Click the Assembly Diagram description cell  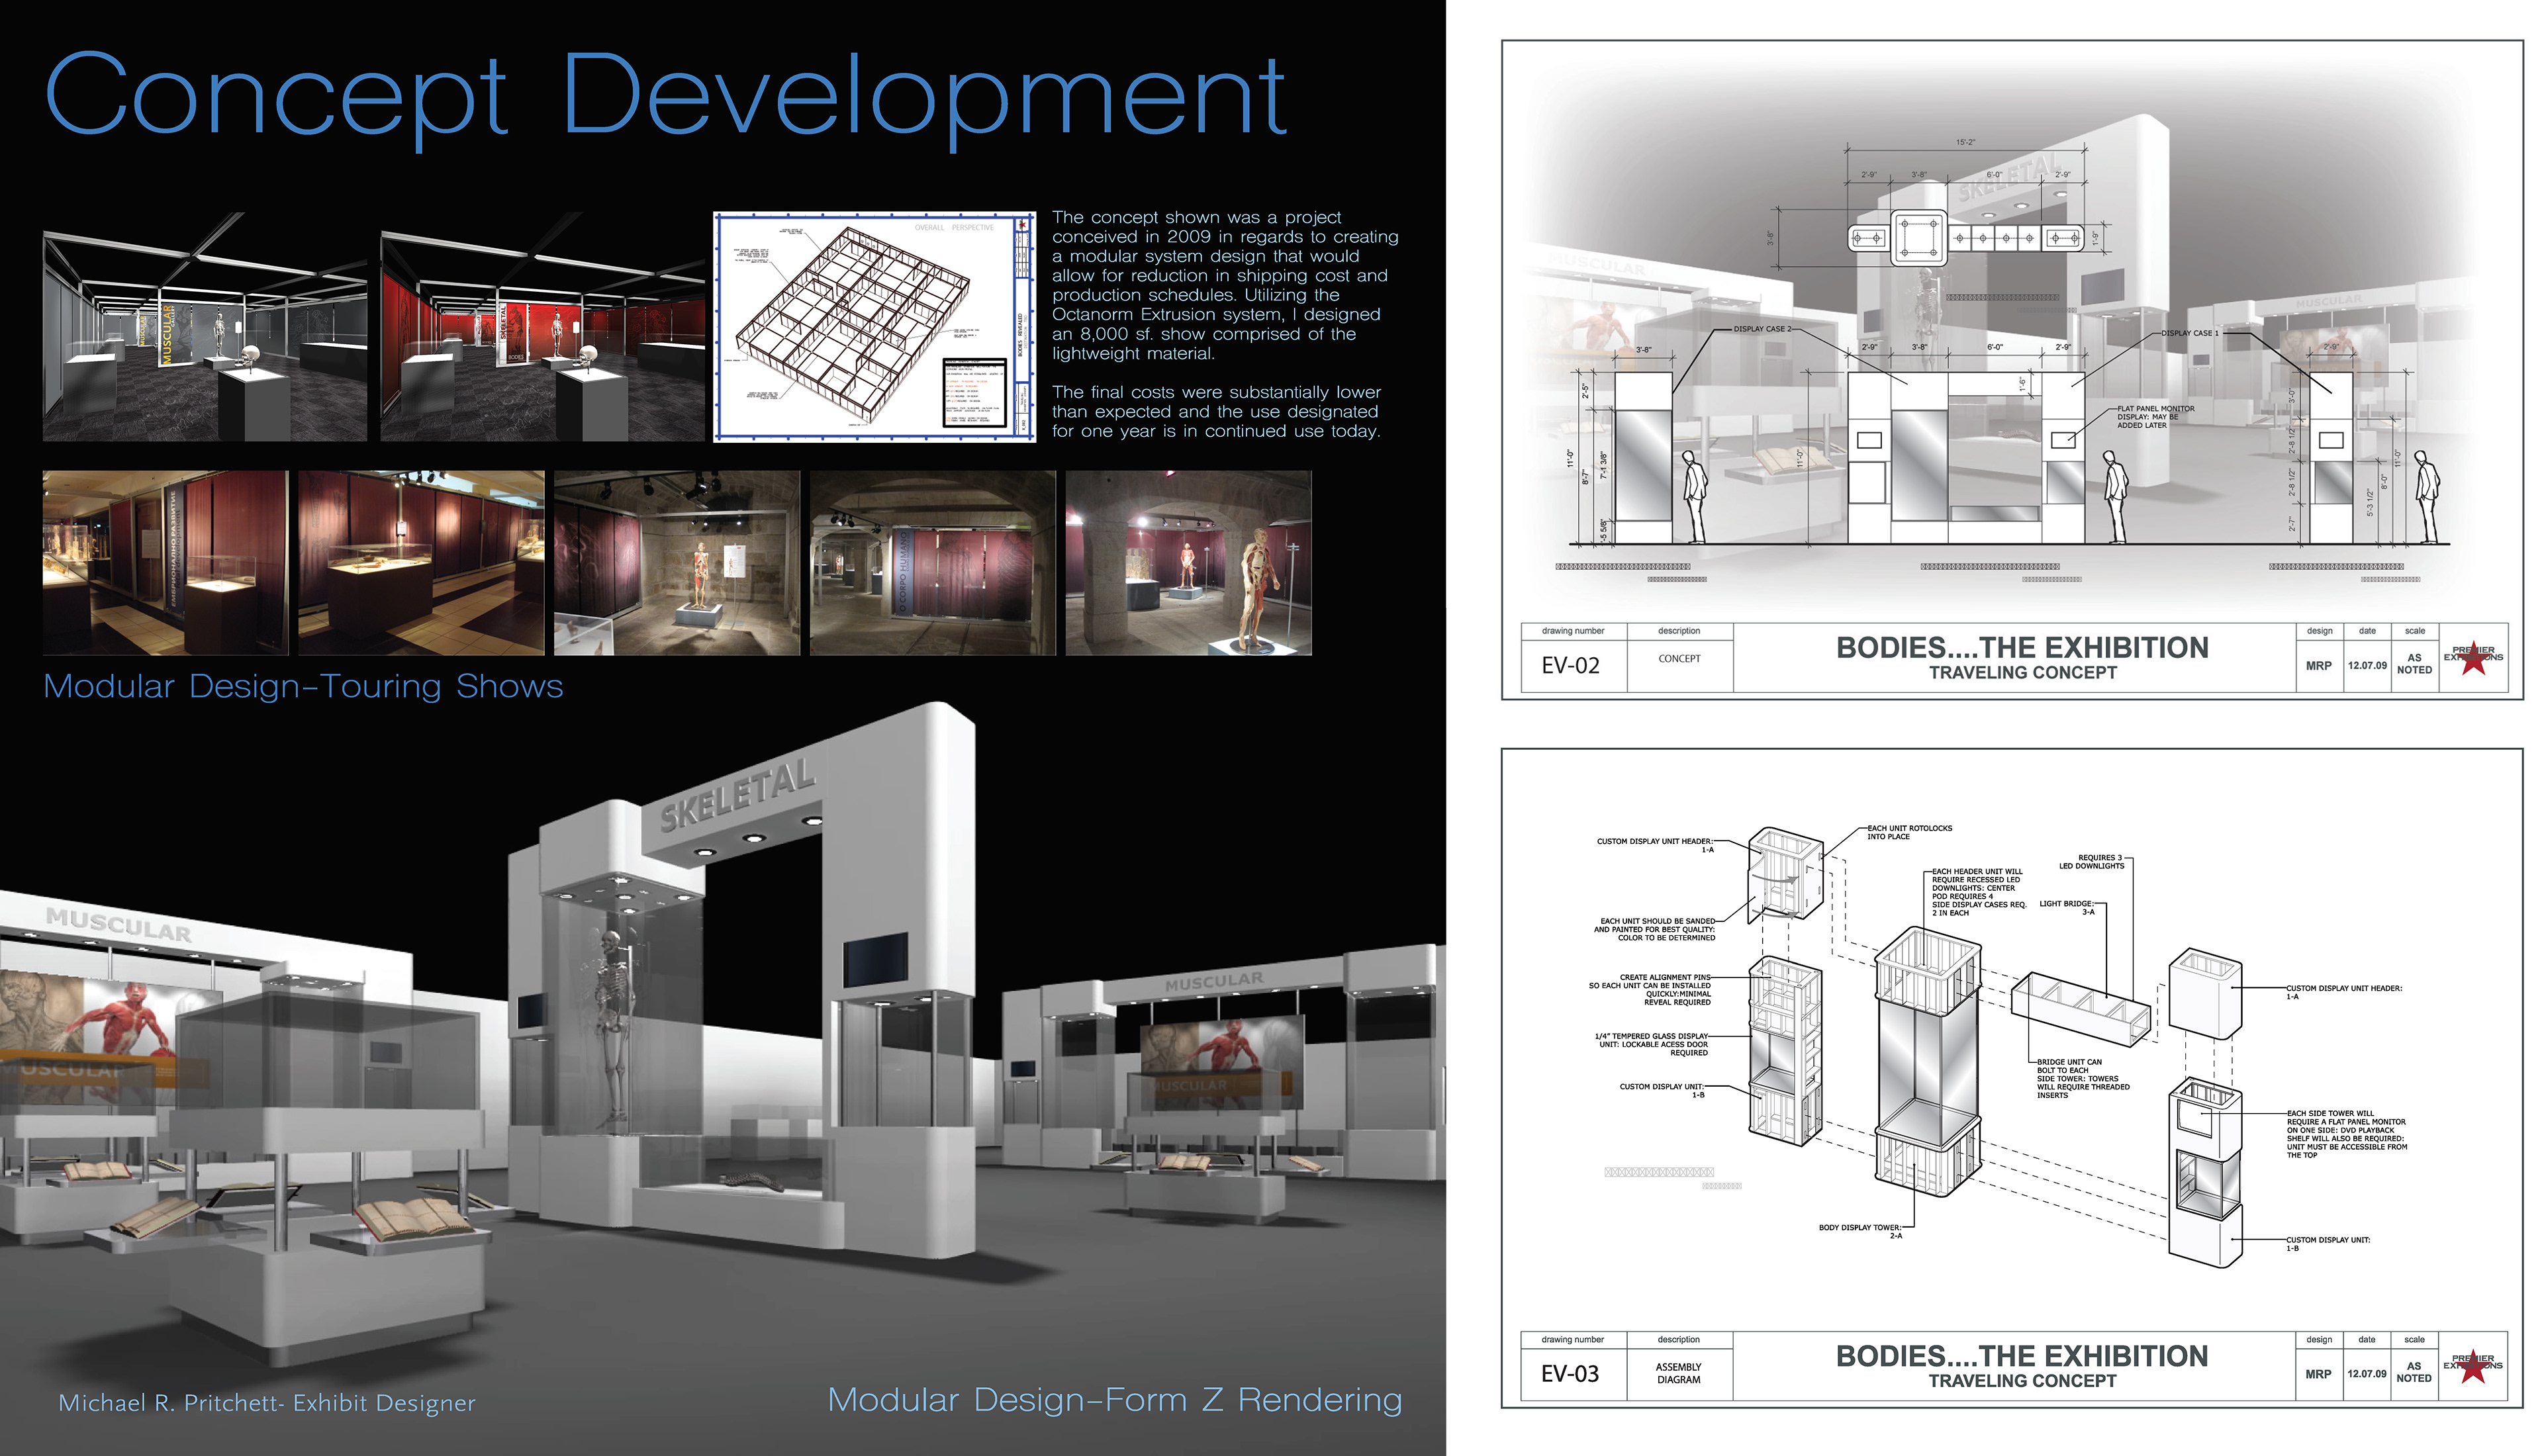point(1678,1373)
